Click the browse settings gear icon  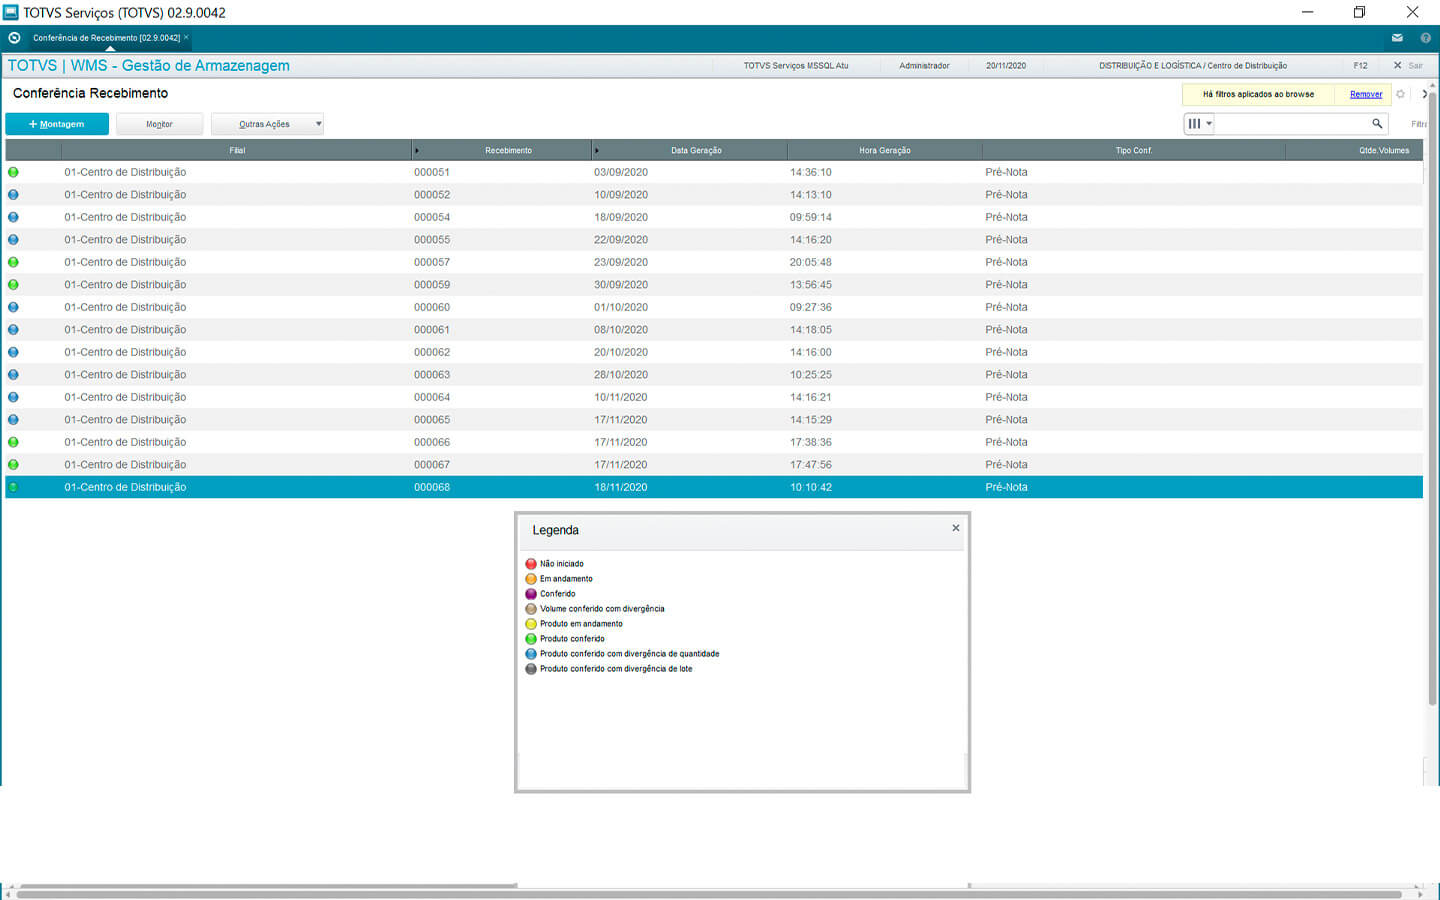coord(1400,94)
